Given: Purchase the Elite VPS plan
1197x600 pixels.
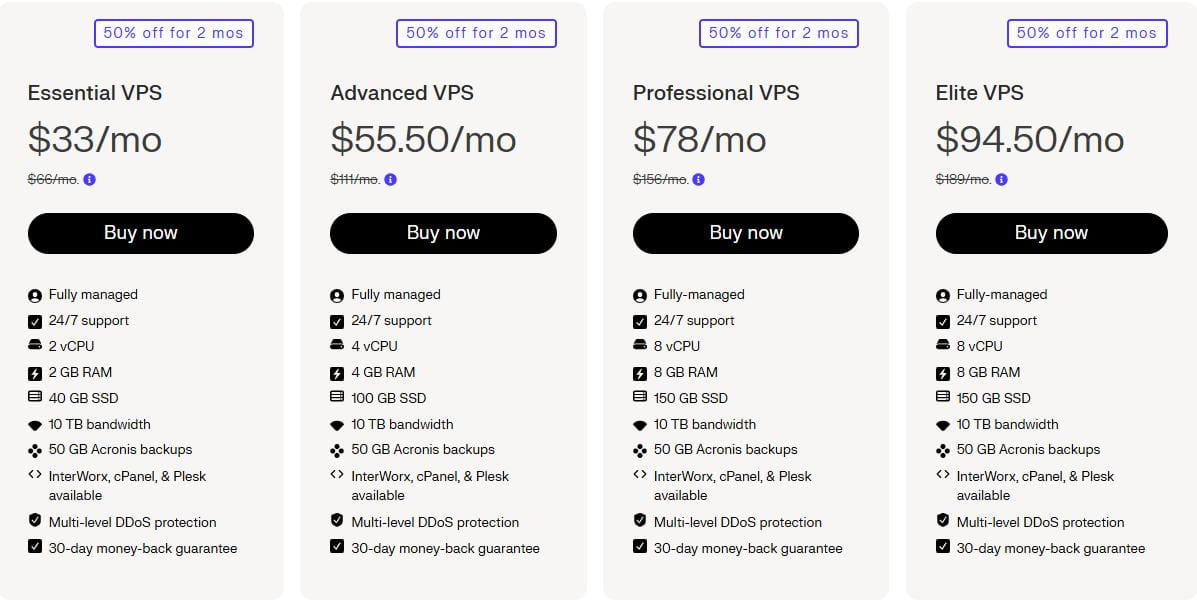Looking at the screenshot, I should click(1051, 233).
